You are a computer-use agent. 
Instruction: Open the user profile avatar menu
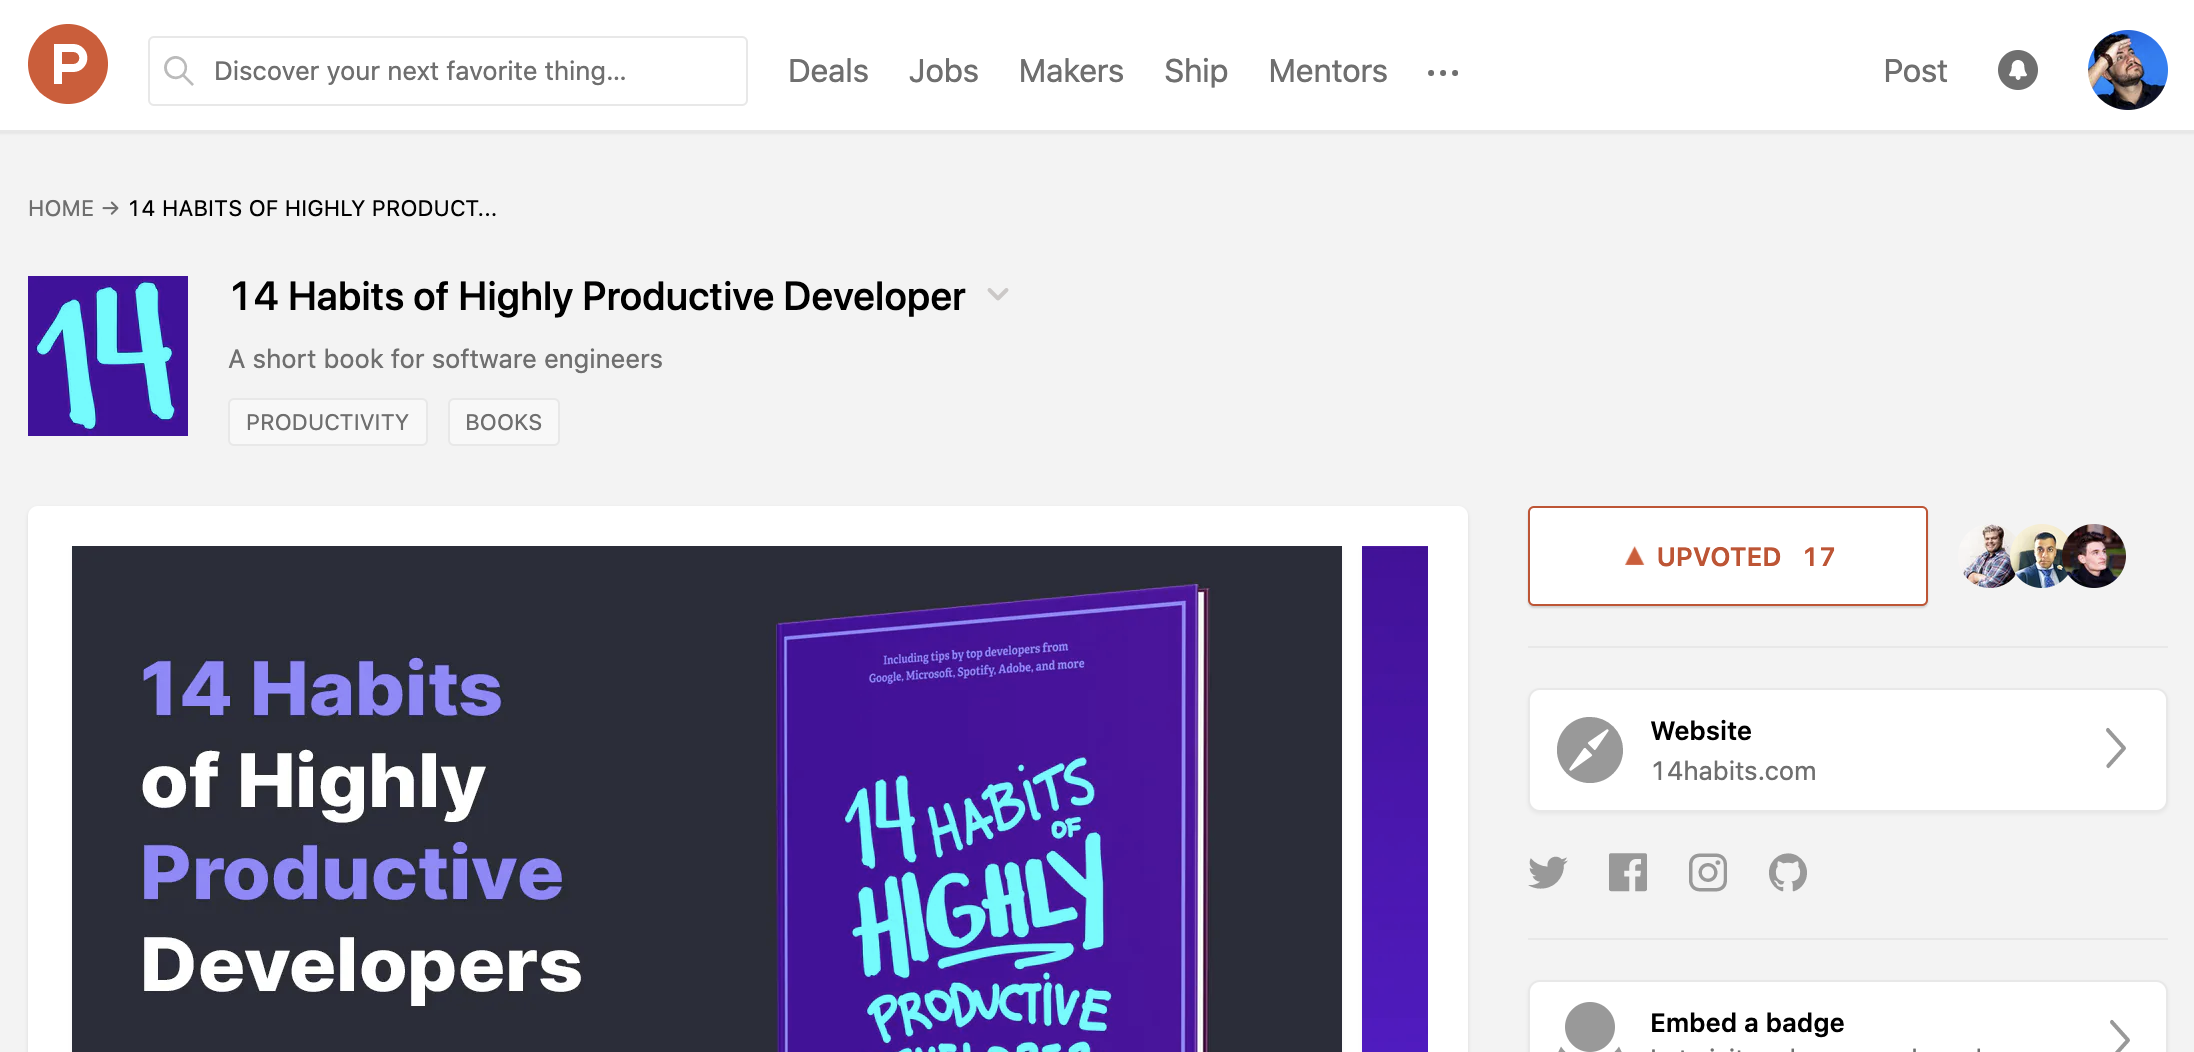(2127, 70)
